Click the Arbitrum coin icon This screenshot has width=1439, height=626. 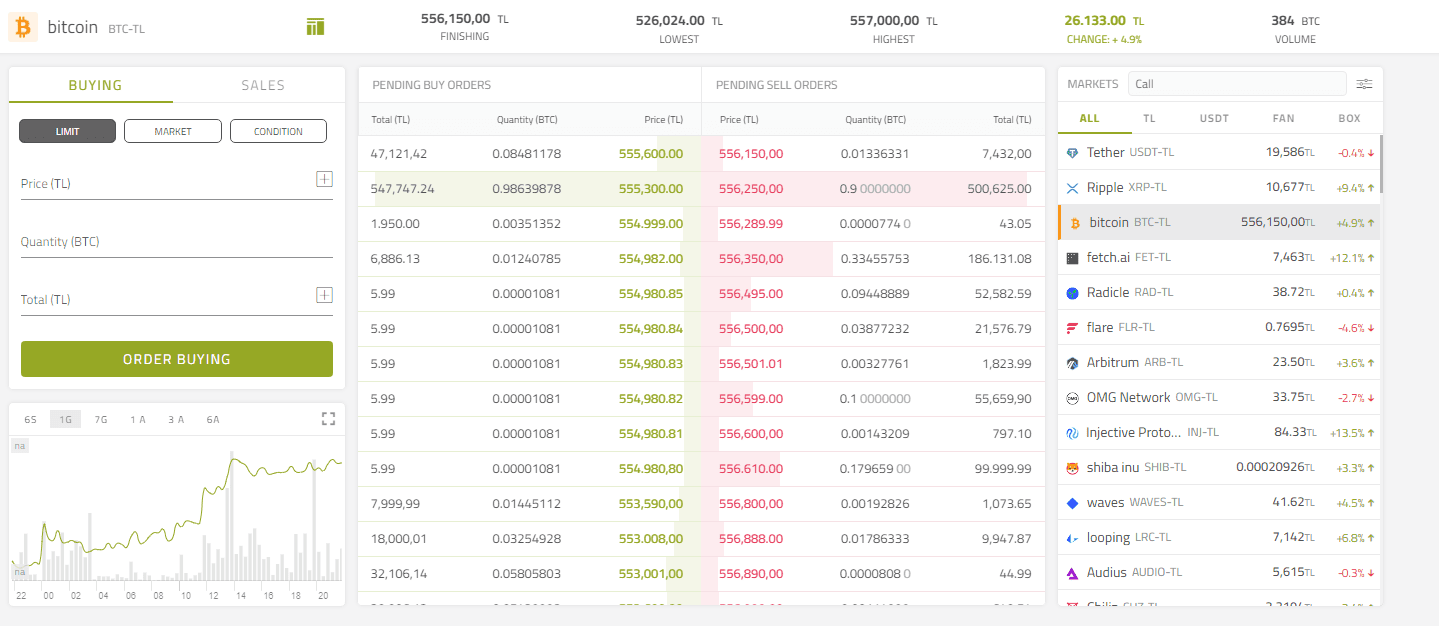pyautogui.click(x=1073, y=363)
